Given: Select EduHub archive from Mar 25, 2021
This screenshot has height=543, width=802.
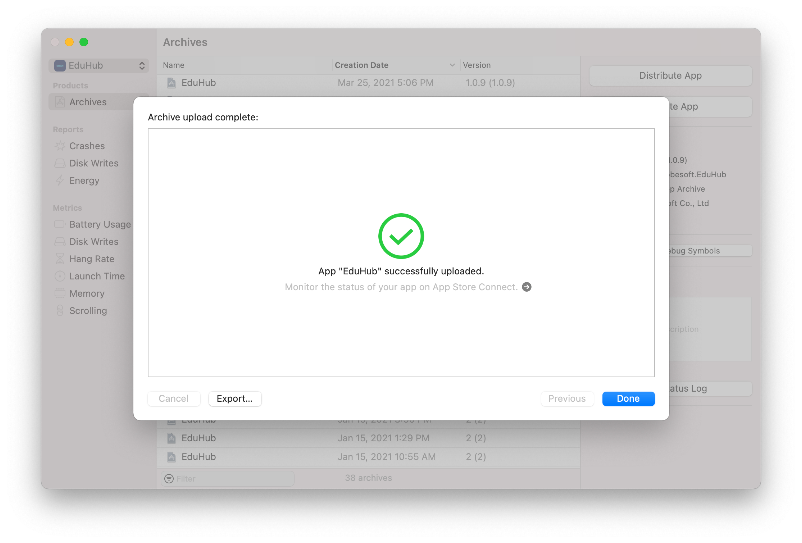Looking at the screenshot, I should [x=368, y=83].
